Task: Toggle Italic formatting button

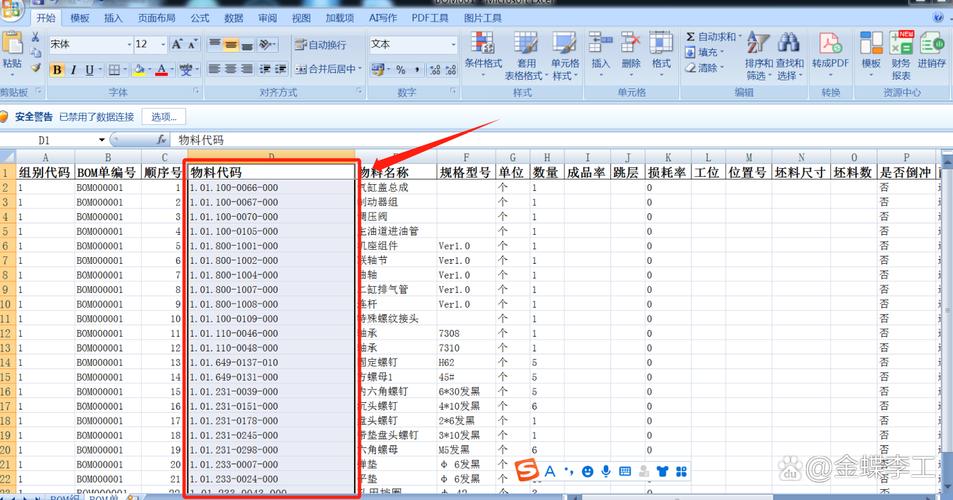Action: tap(73, 70)
